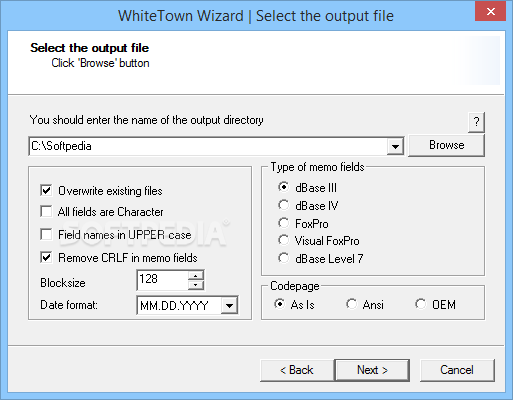This screenshot has height=400, width=513.
Task: Click the 'Date format:' label
Action: pyautogui.click(x=69, y=305)
